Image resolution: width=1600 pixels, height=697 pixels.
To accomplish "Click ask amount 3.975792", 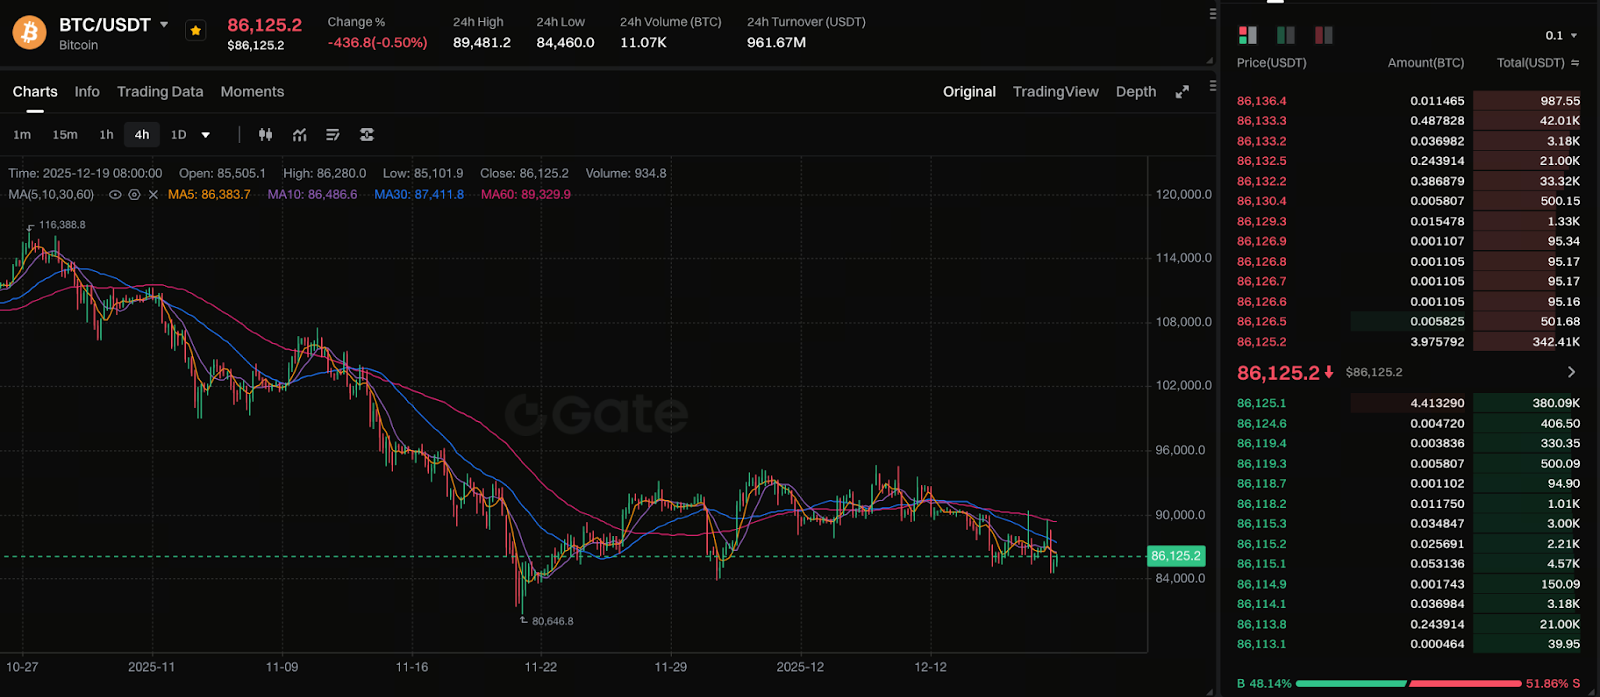I will click(1437, 342).
